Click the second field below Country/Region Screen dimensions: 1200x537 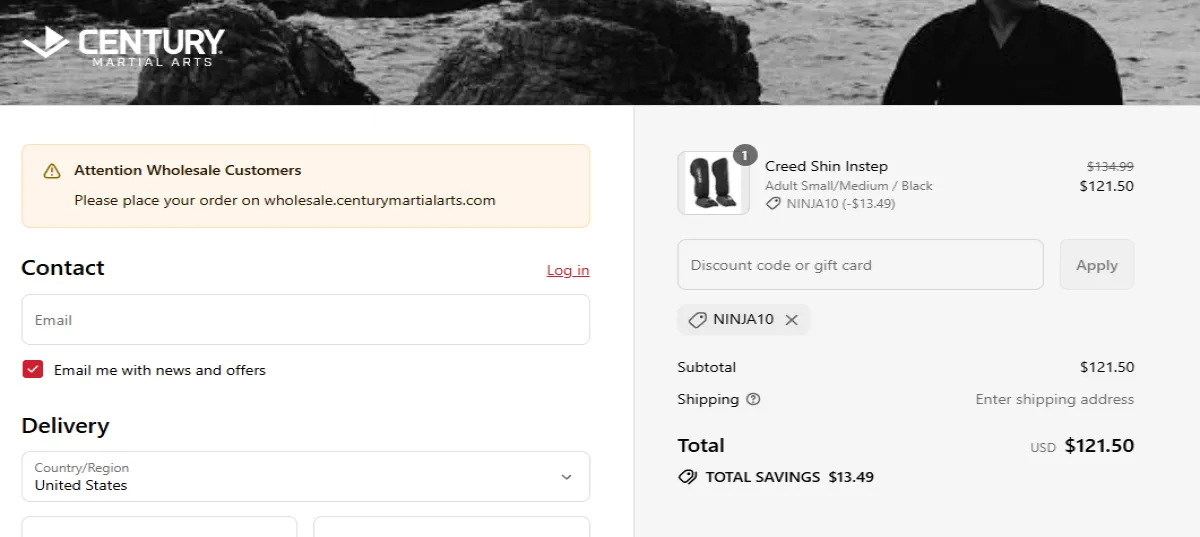(x=451, y=527)
